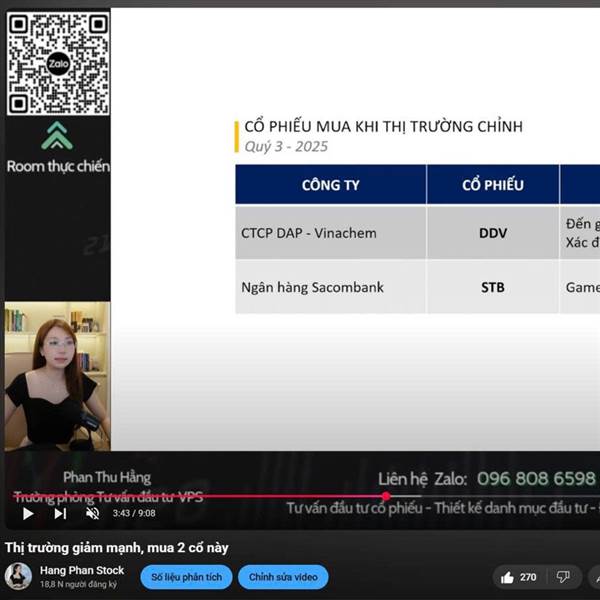The image size is (600, 600).
Task: Skip to the next video
Action: click(x=60, y=514)
